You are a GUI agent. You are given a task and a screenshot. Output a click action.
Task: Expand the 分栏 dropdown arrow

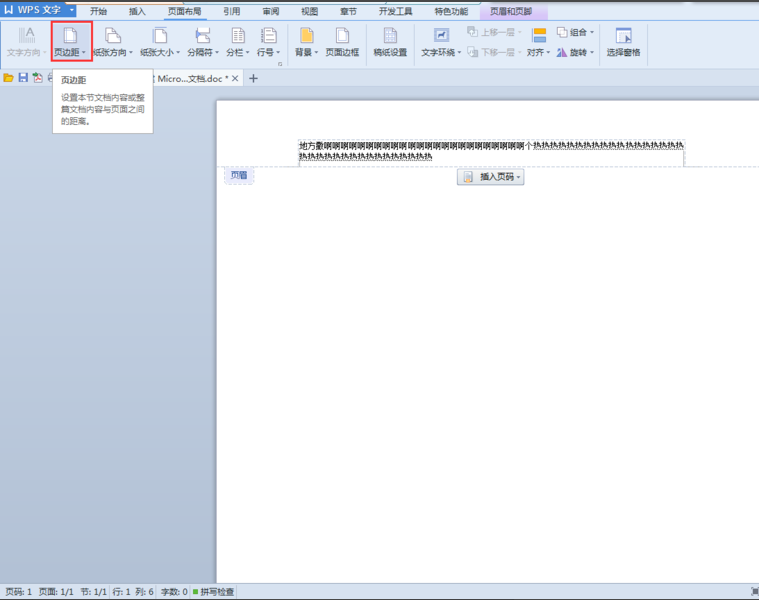coord(247,52)
